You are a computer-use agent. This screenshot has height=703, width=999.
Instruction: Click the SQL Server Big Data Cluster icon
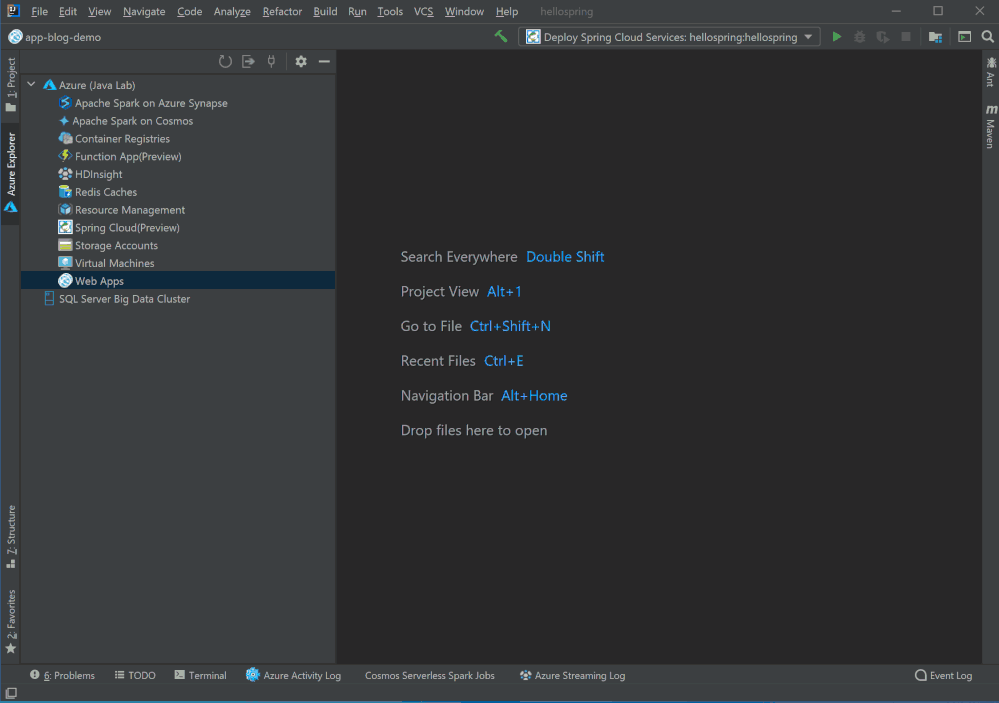(49, 298)
